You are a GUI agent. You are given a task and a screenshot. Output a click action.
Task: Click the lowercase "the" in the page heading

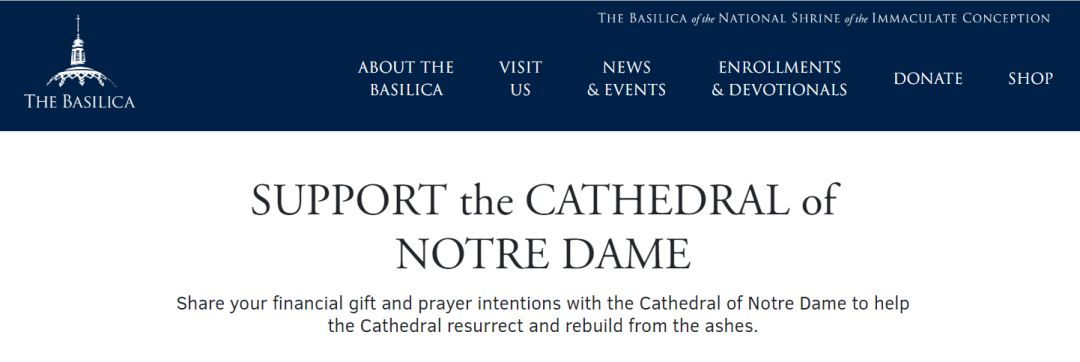pyautogui.click(x=486, y=200)
